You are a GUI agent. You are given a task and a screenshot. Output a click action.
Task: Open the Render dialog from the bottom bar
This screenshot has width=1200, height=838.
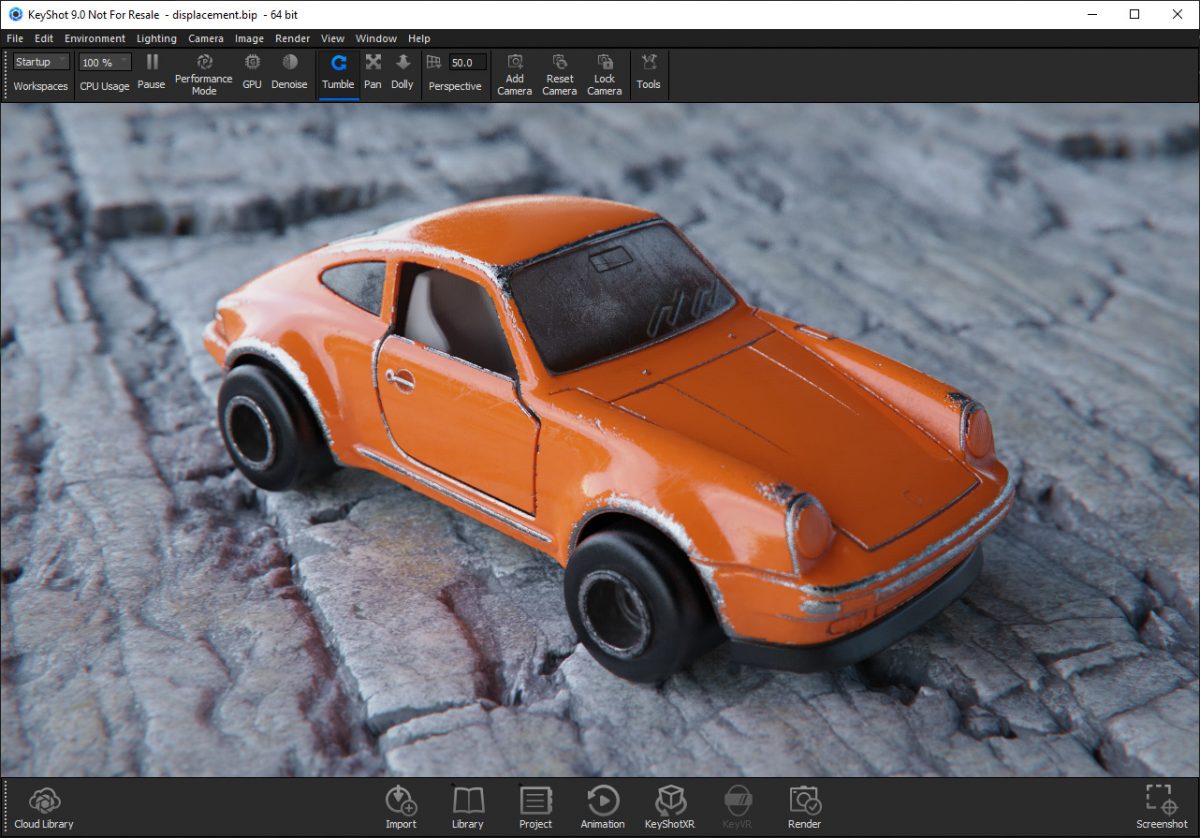click(804, 805)
